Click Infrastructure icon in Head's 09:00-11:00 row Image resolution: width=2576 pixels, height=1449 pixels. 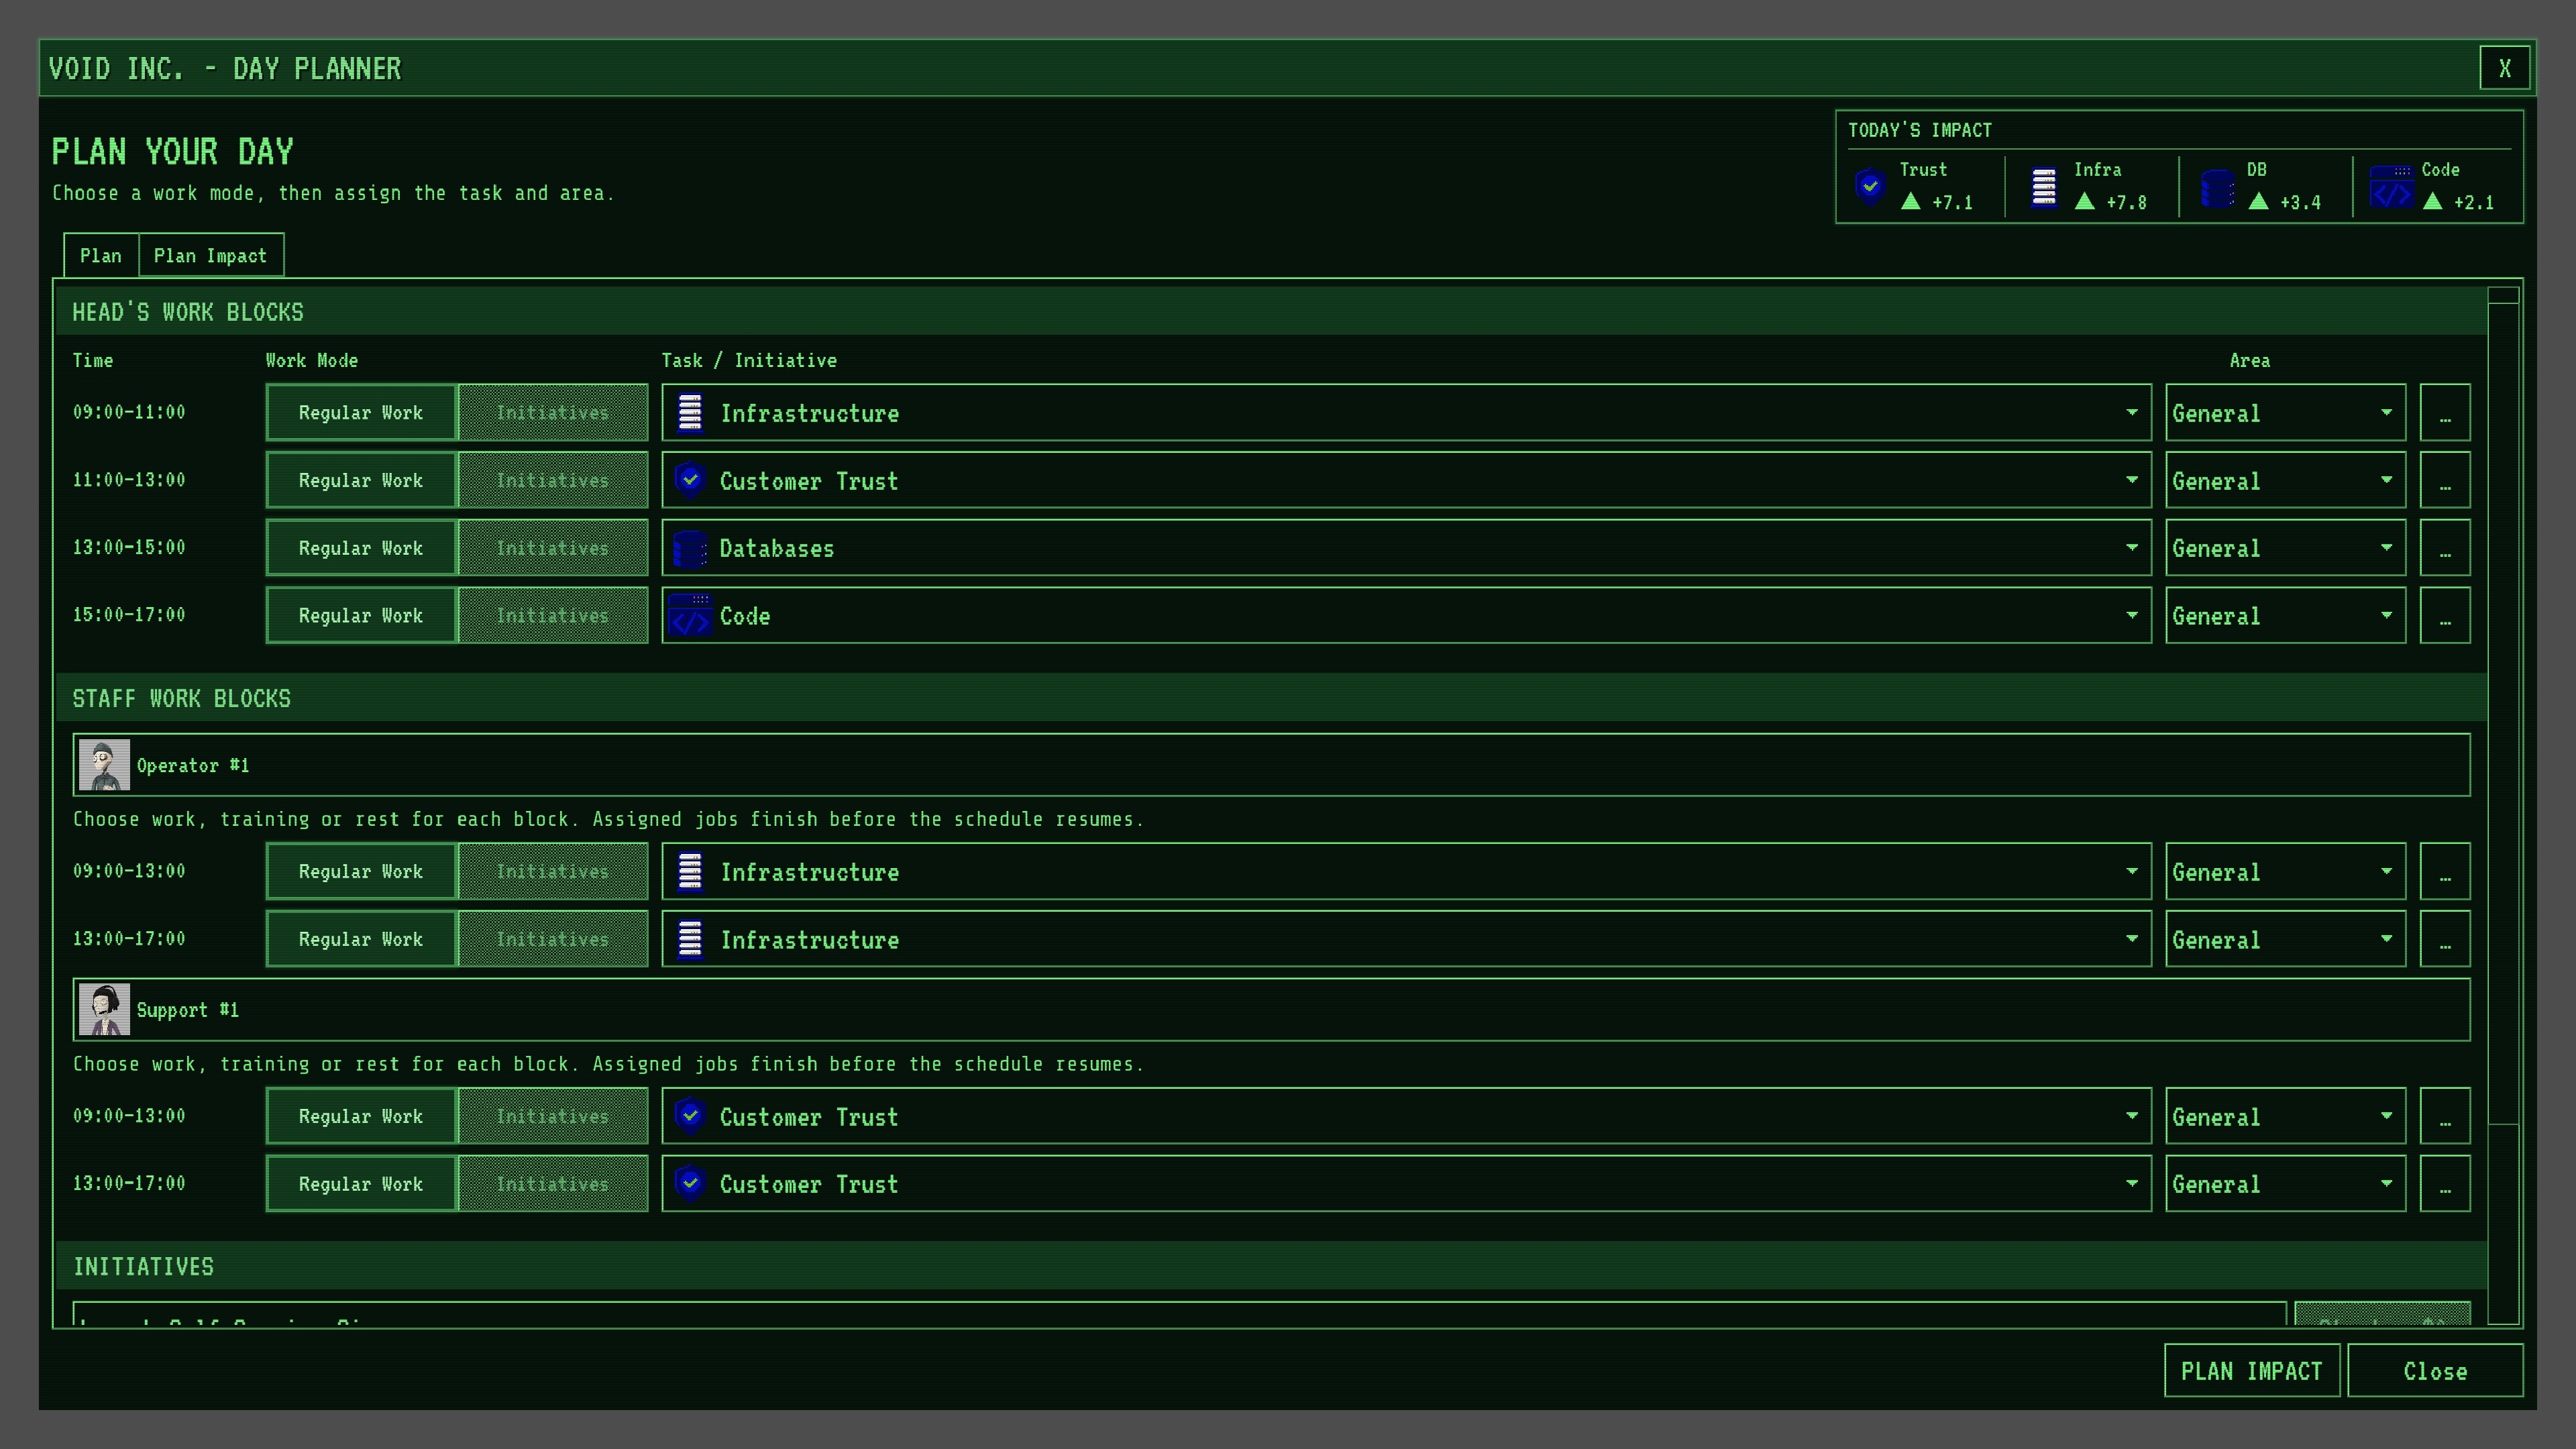tap(690, 413)
